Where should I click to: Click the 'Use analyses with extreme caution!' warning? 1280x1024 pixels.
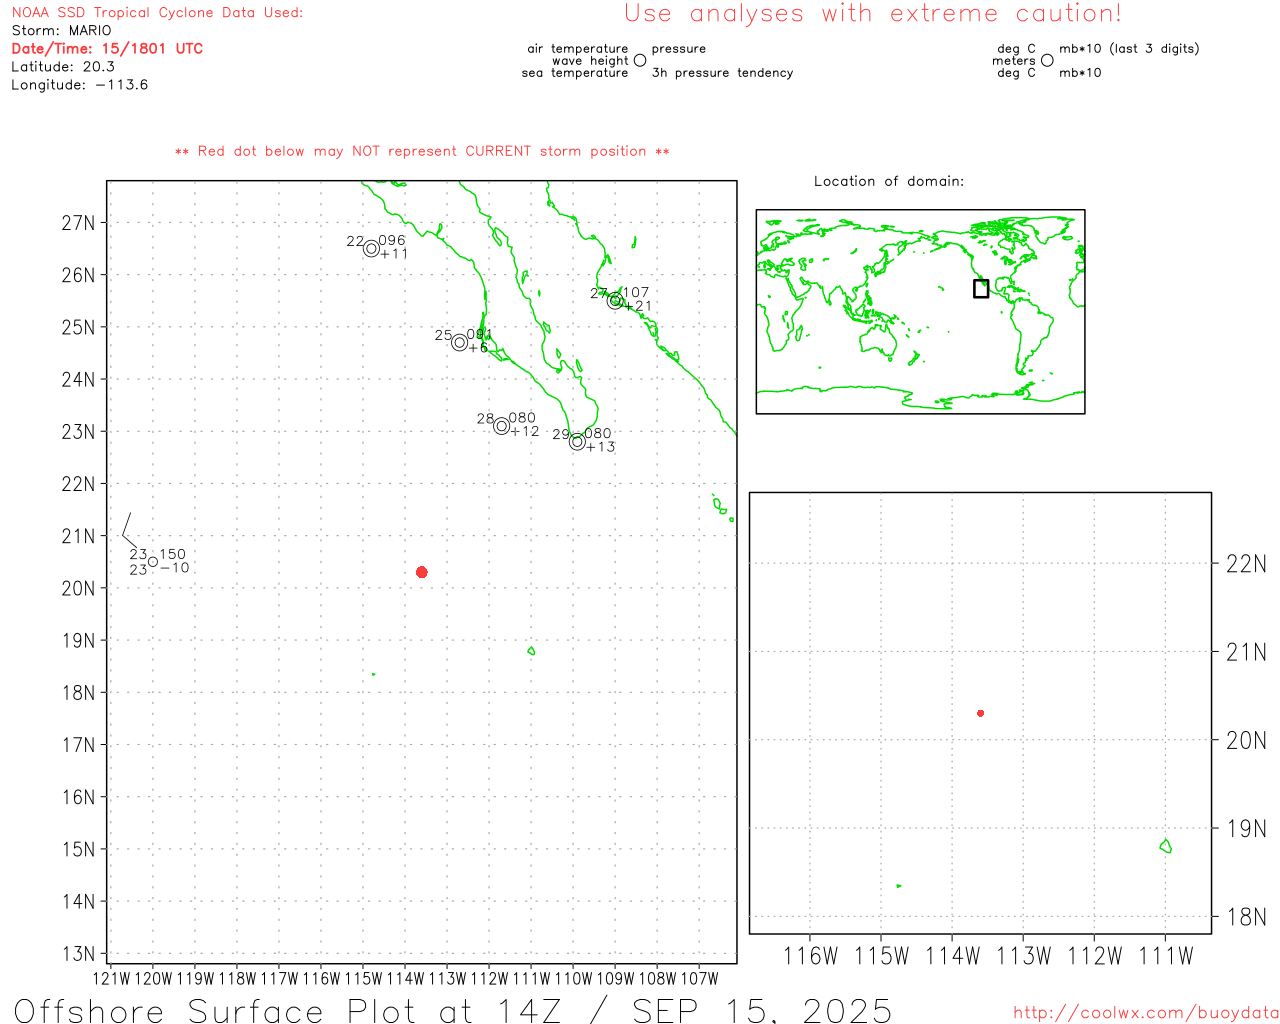click(873, 13)
